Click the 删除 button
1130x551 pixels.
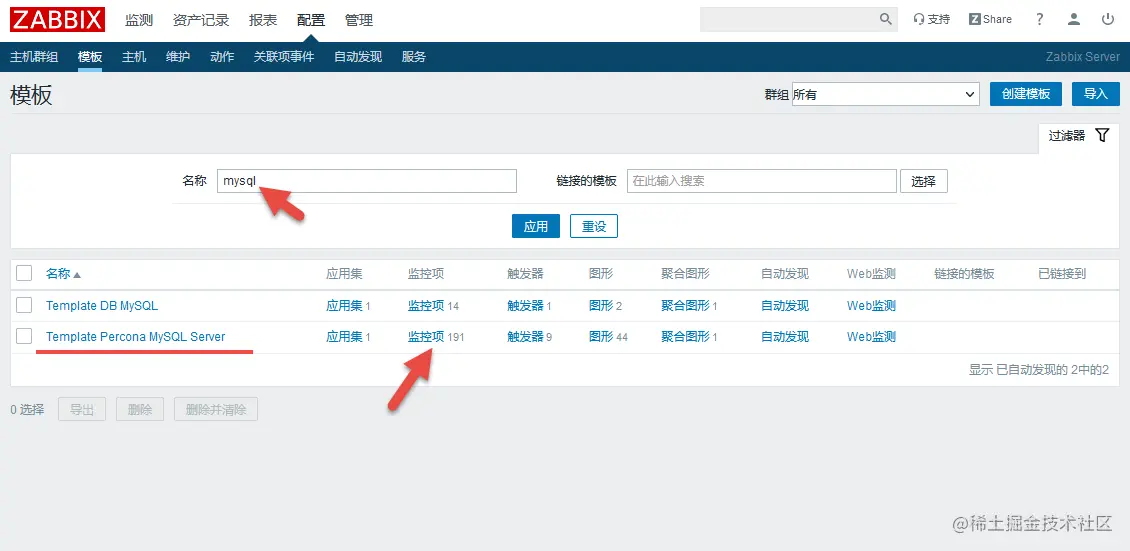pos(140,409)
